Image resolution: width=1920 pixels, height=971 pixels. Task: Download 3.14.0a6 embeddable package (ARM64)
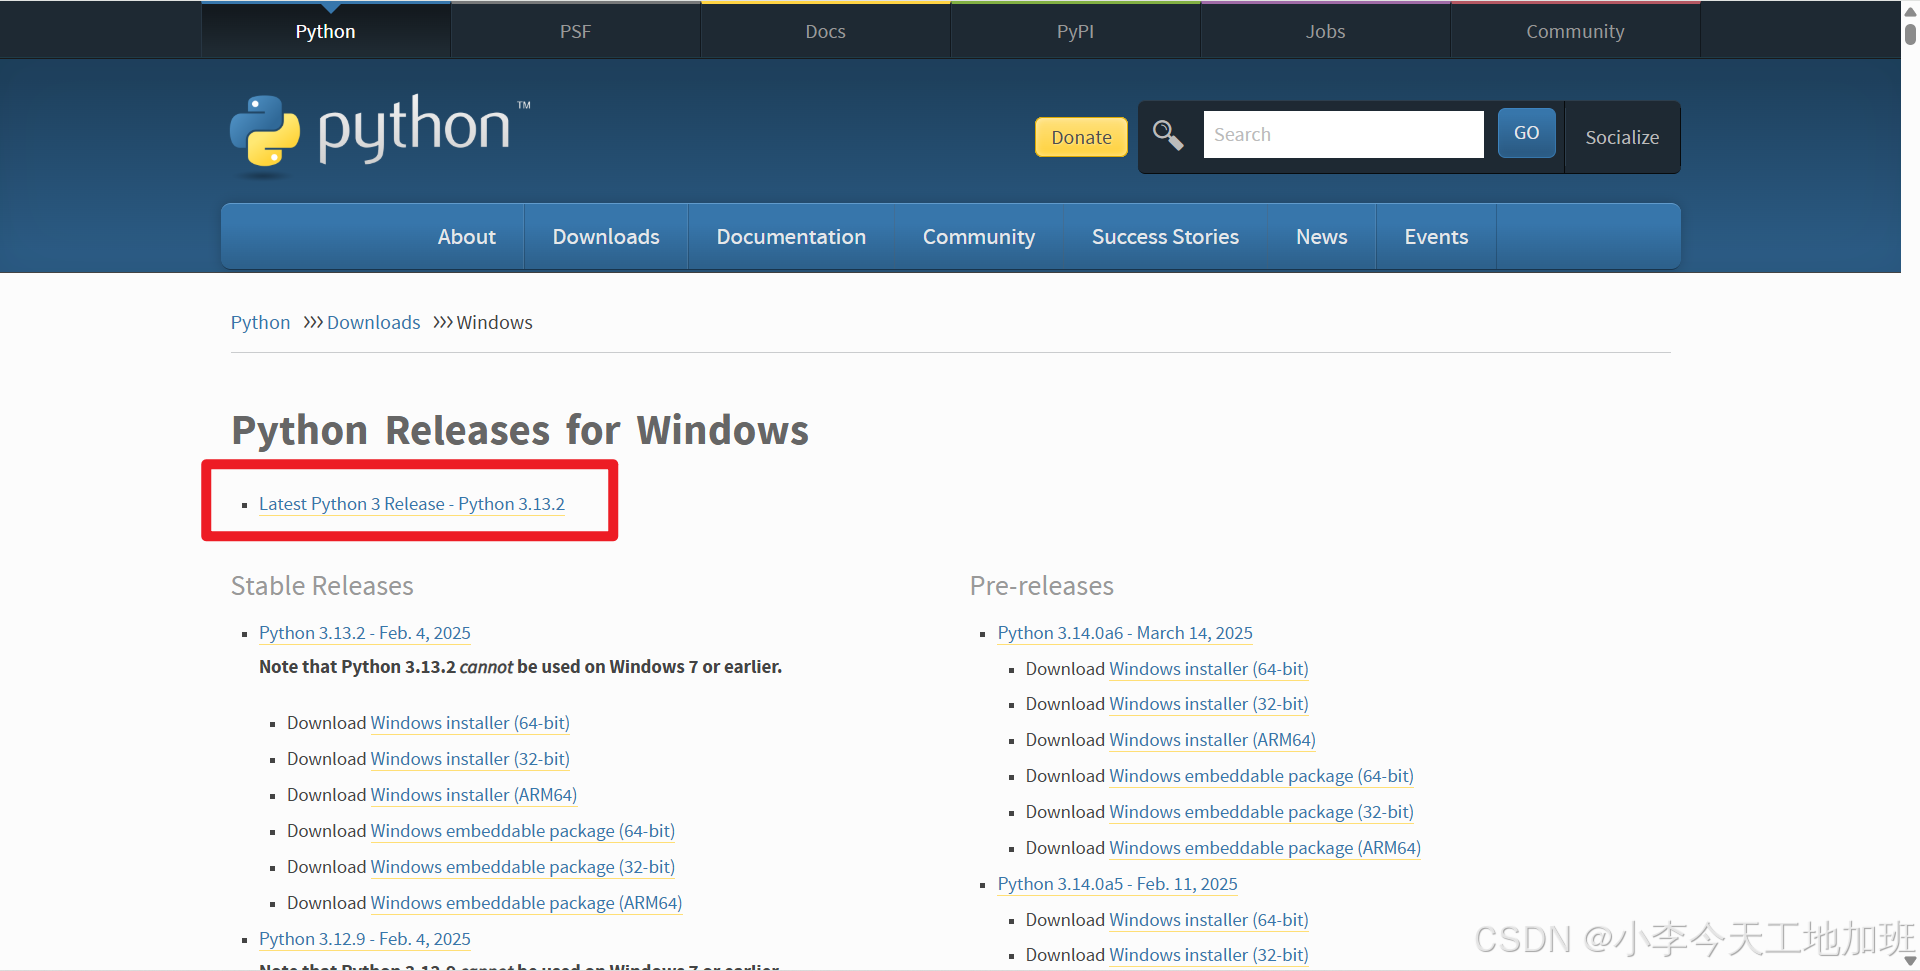(1265, 848)
